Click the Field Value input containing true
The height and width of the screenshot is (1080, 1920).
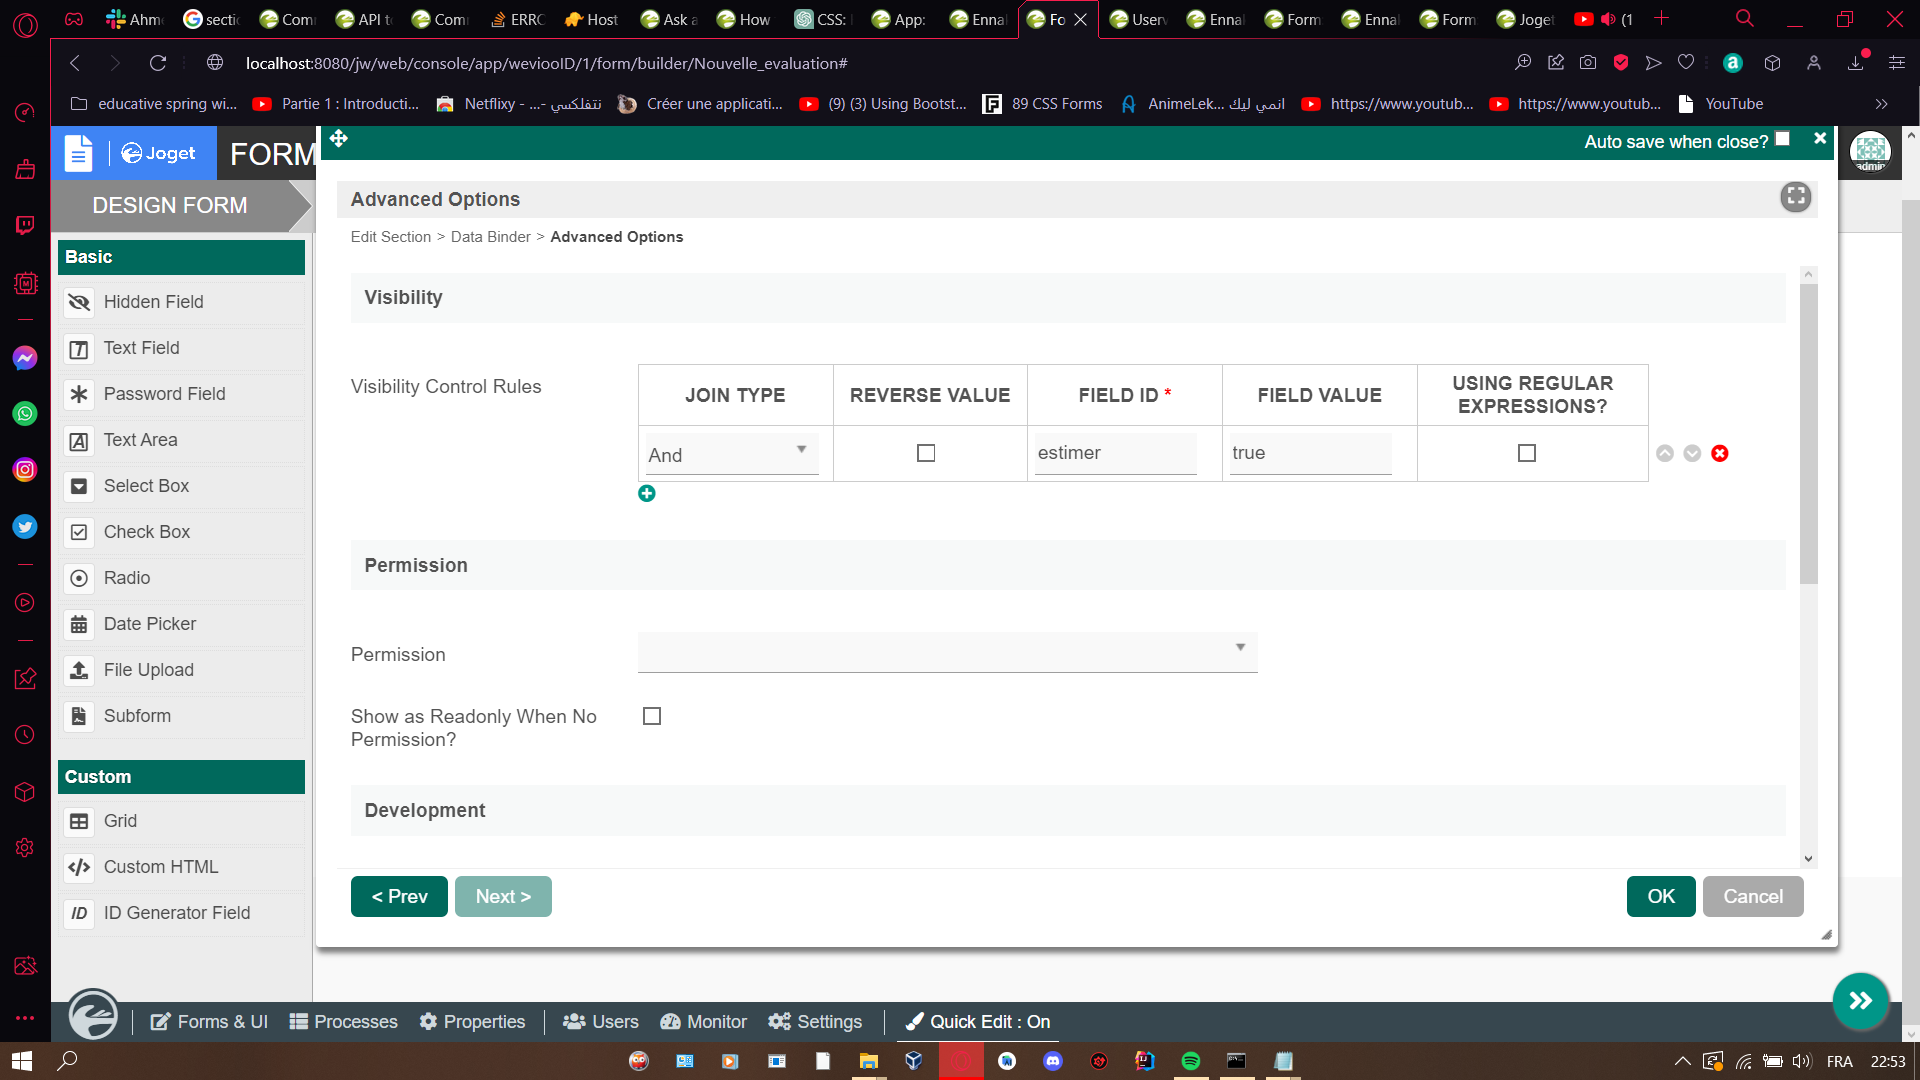coord(1310,453)
